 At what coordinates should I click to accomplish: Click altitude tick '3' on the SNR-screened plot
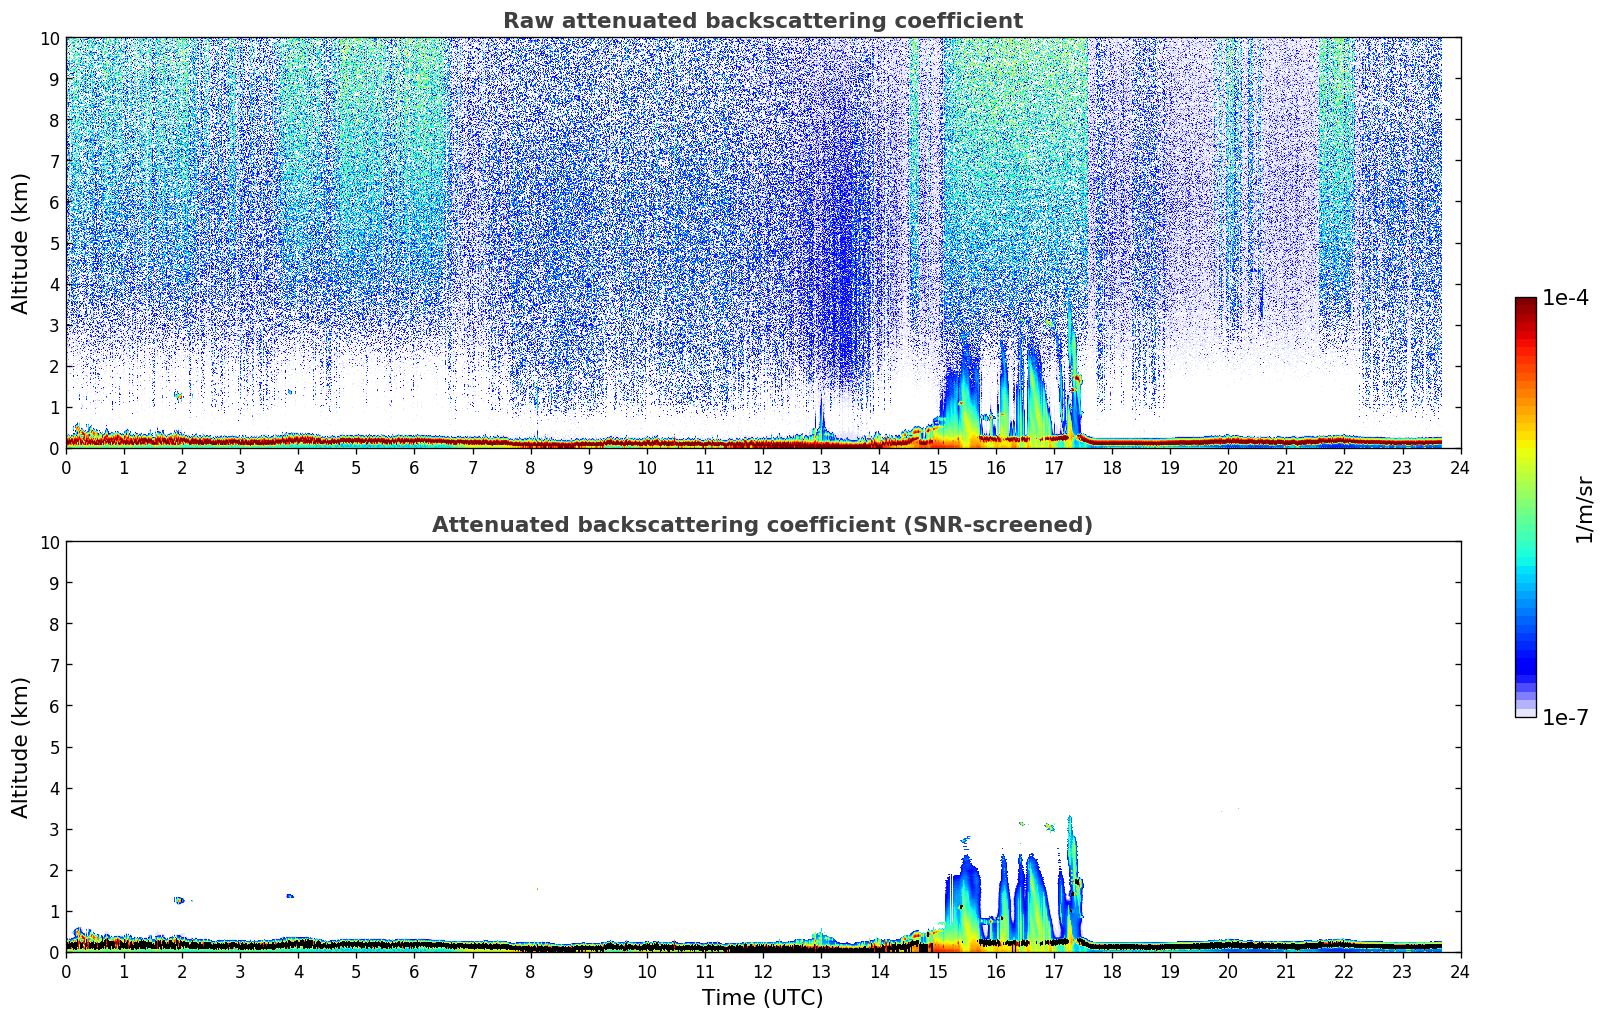click(54, 829)
